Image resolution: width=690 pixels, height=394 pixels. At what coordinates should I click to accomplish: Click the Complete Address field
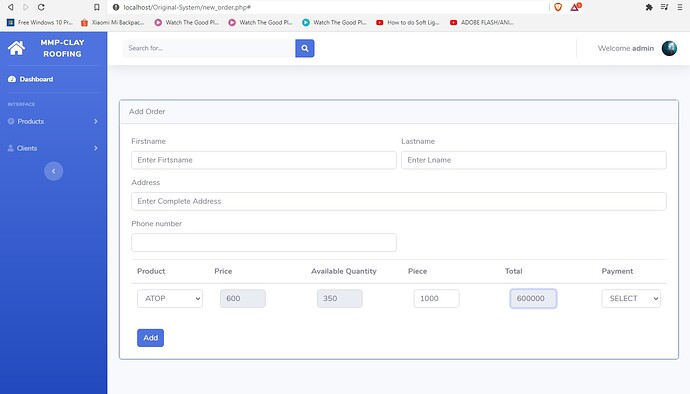click(399, 201)
